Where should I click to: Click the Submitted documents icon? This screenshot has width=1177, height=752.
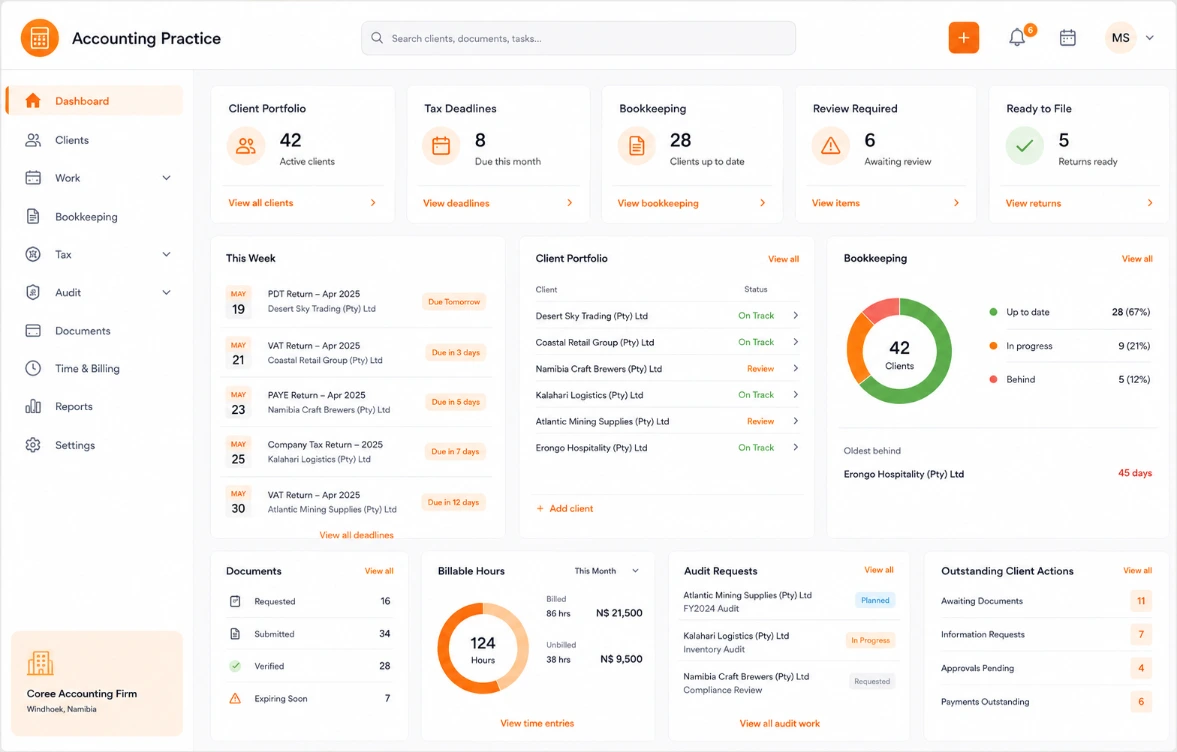coord(235,634)
